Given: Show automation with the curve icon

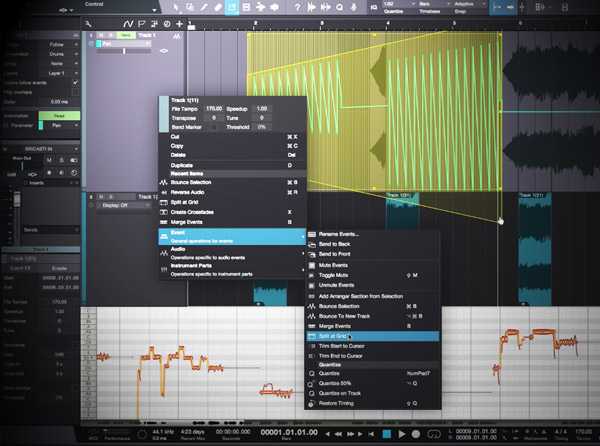Looking at the screenshot, I should (128, 24).
